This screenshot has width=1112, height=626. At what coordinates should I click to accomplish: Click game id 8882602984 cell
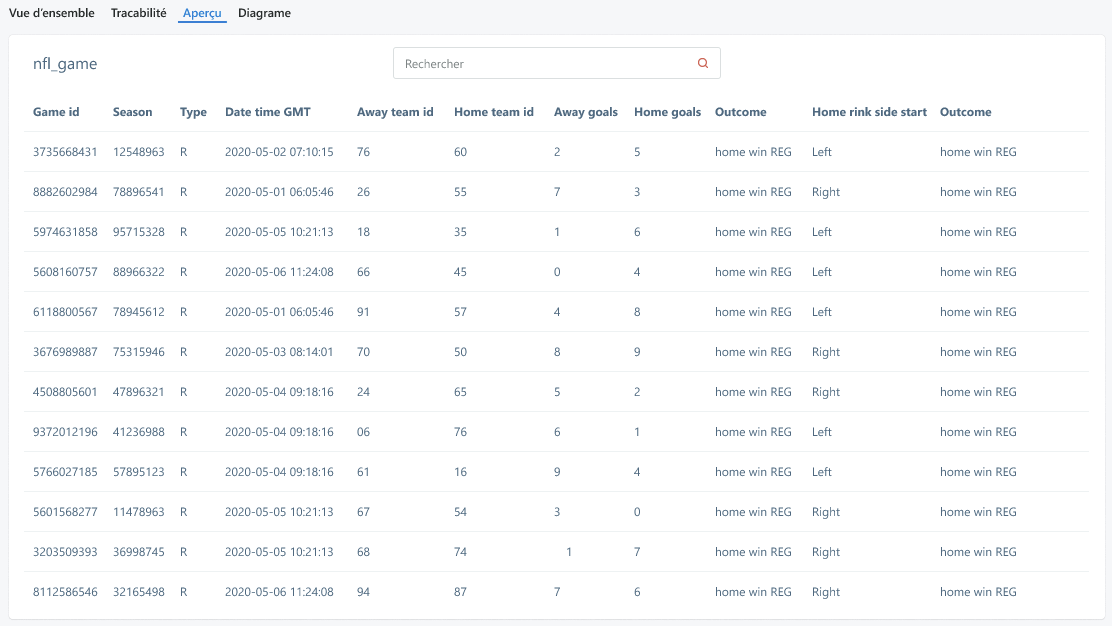coord(65,192)
